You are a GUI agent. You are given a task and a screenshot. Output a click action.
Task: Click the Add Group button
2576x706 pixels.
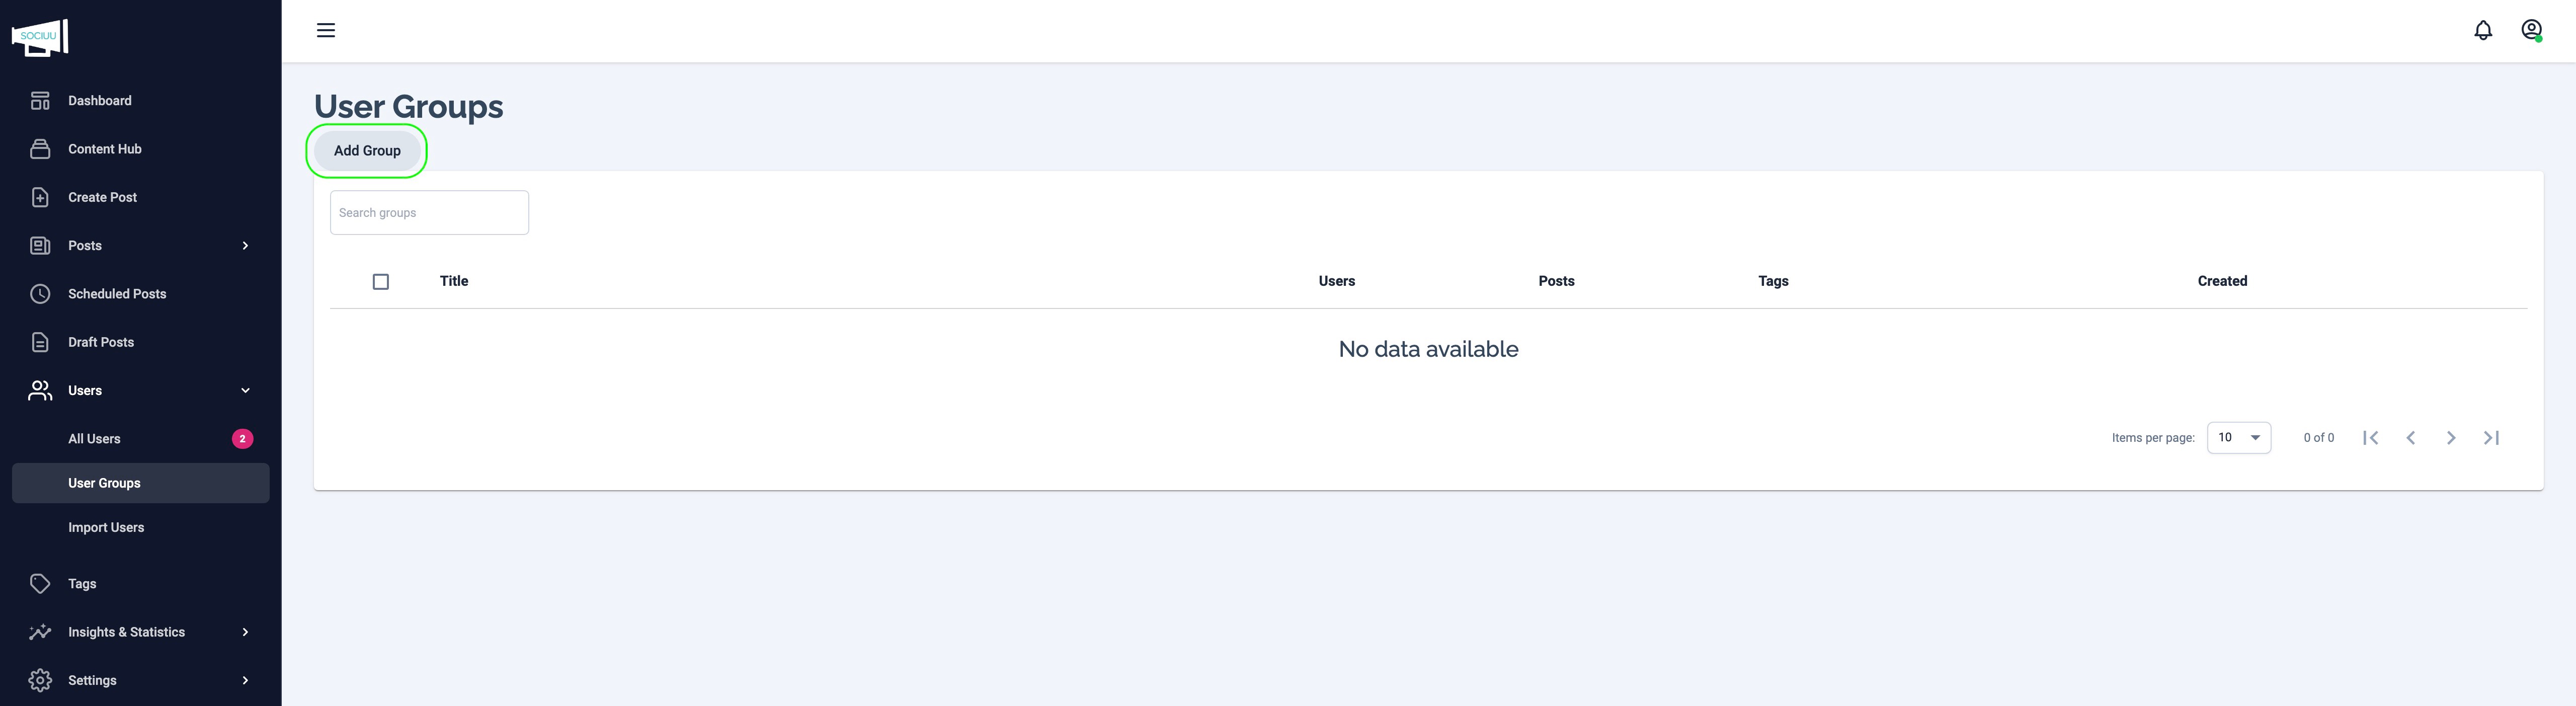[x=367, y=151]
